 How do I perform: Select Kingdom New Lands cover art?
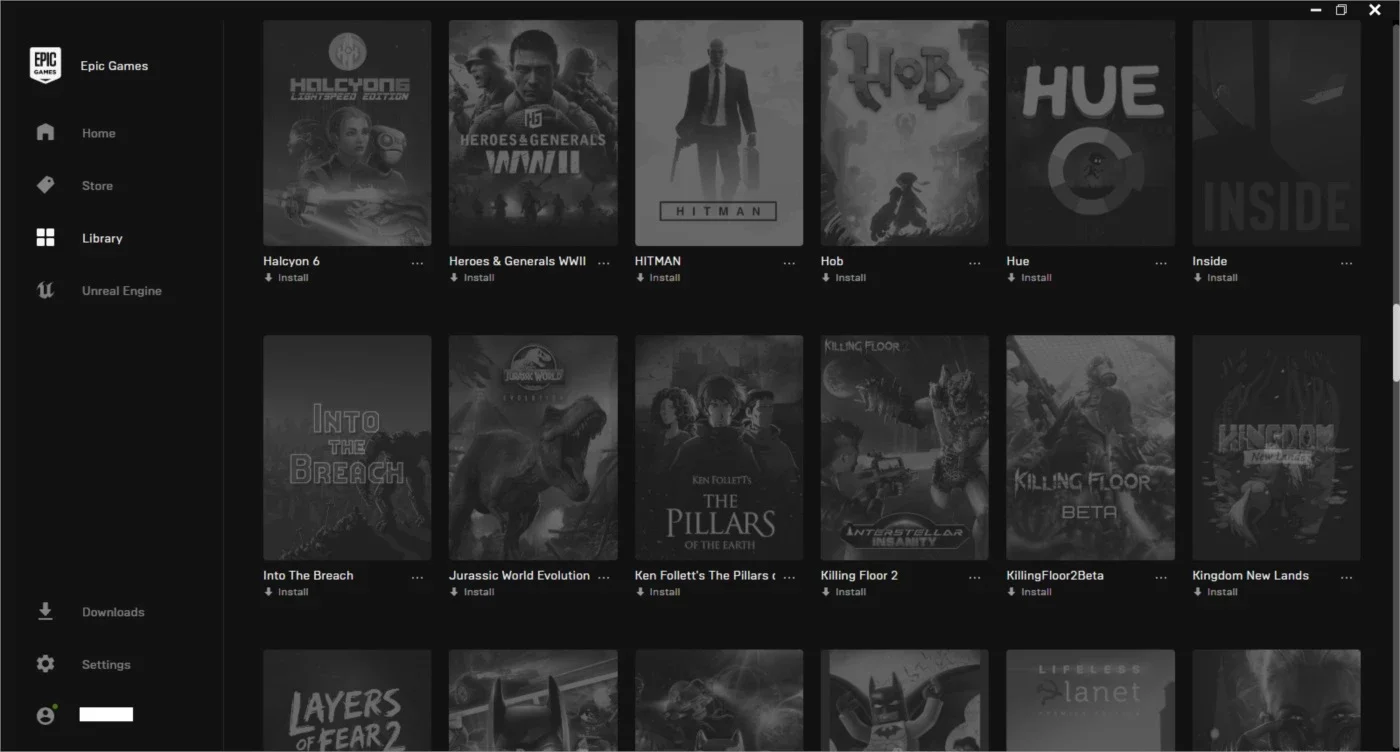point(1277,447)
